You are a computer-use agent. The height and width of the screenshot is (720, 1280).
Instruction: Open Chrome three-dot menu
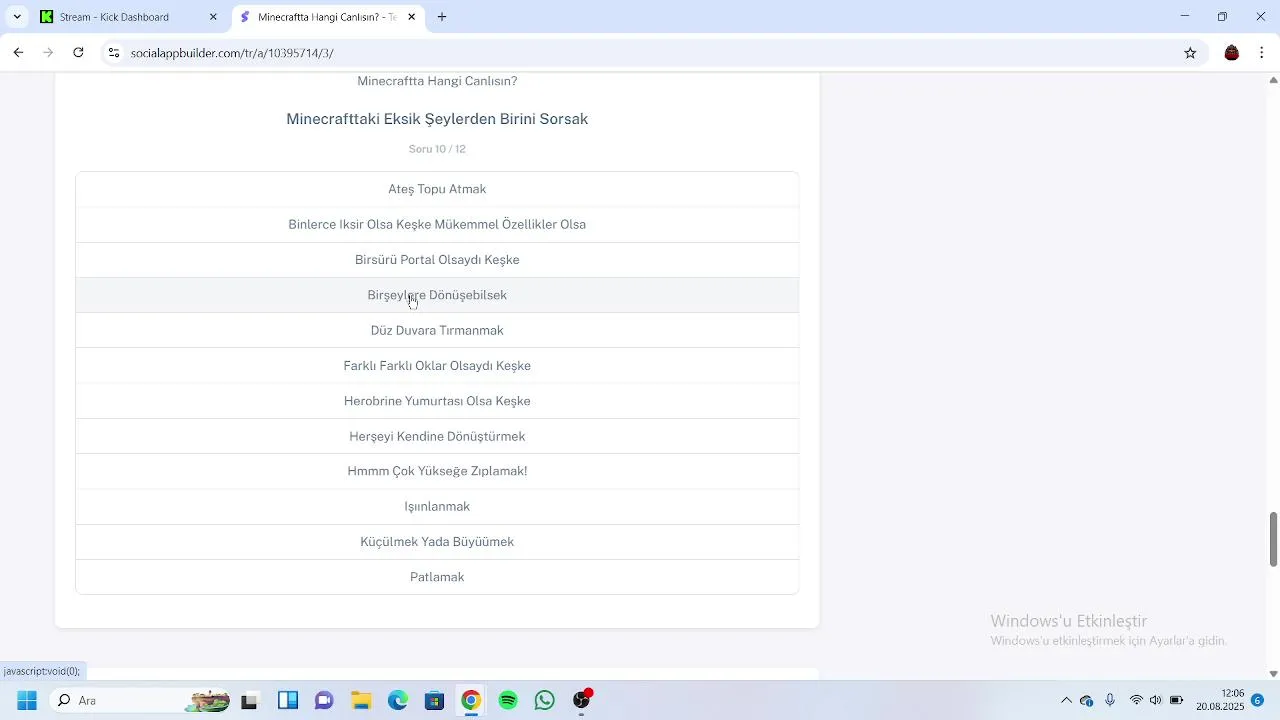pyautogui.click(x=1261, y=53)
